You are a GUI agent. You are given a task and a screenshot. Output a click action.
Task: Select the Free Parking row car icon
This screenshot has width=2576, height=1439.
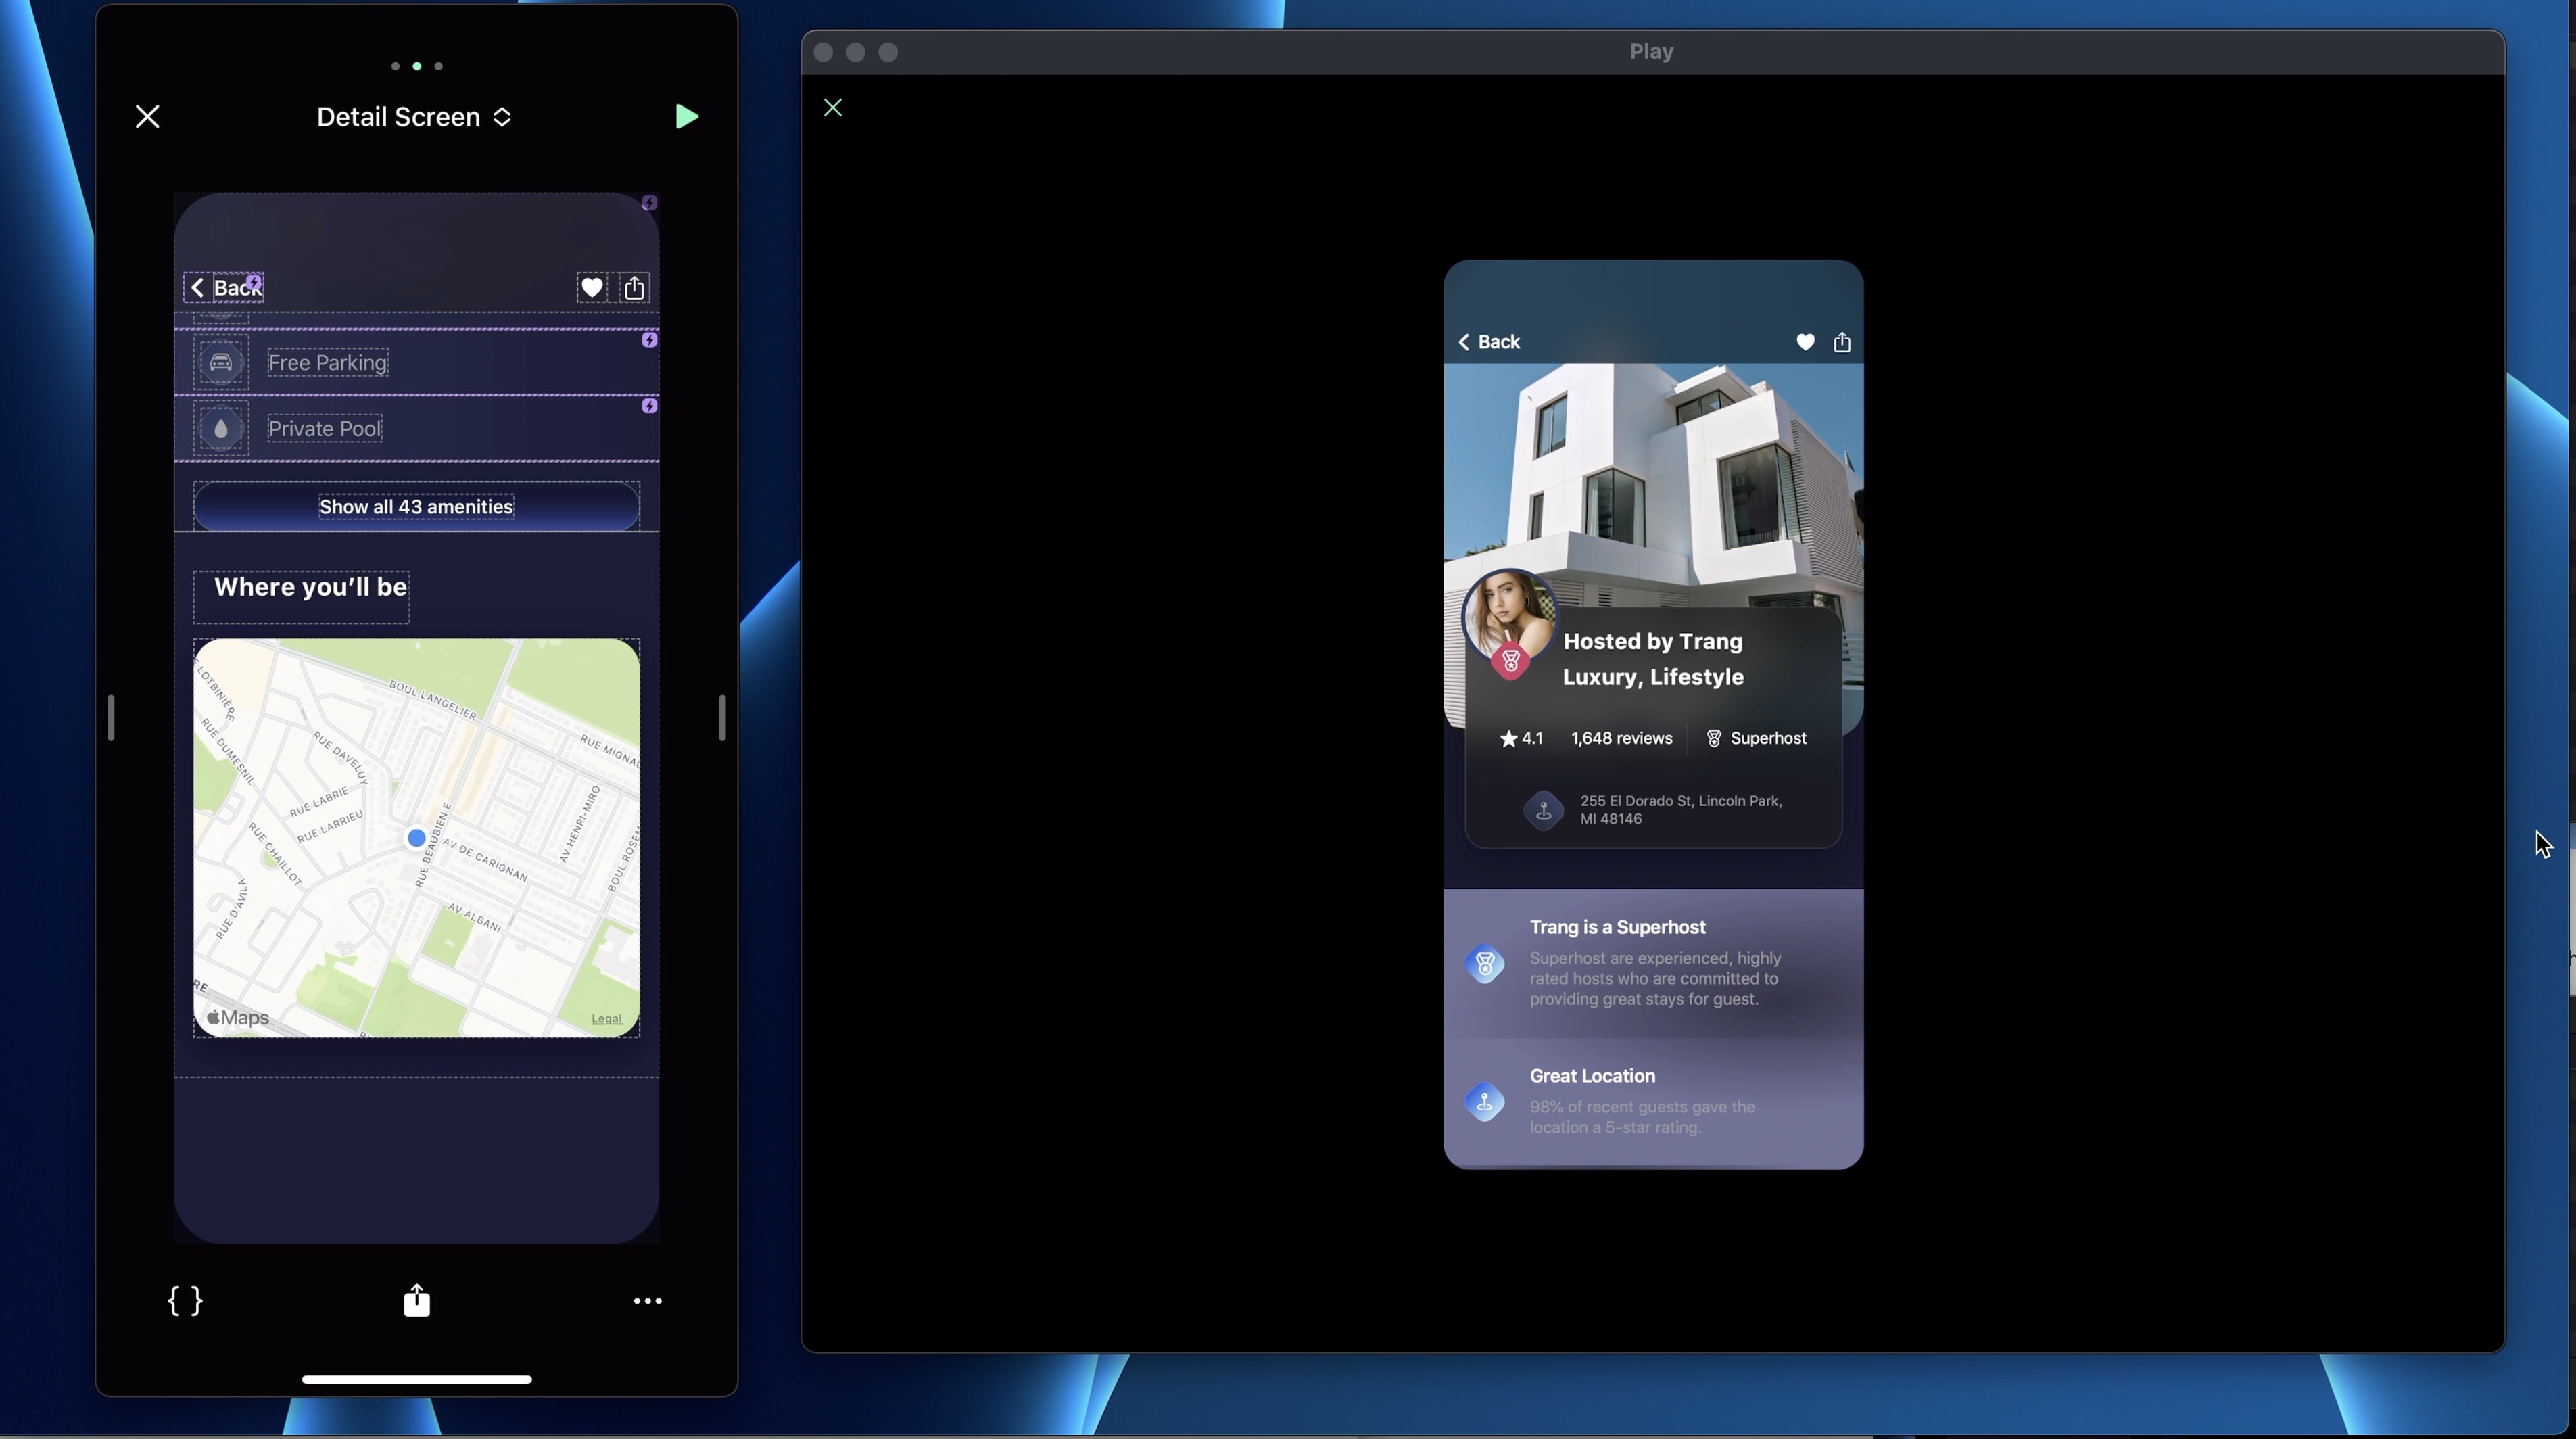pos(221,363)
